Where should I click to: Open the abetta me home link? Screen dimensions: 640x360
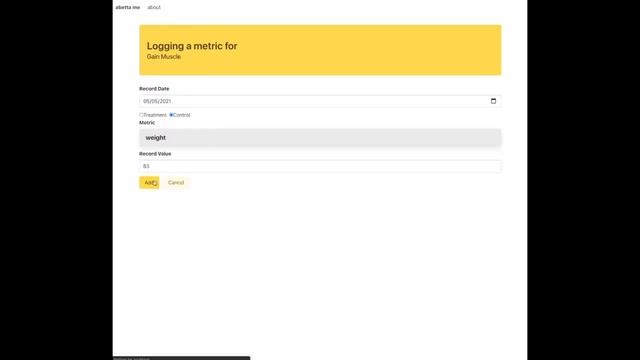point(127,7)
